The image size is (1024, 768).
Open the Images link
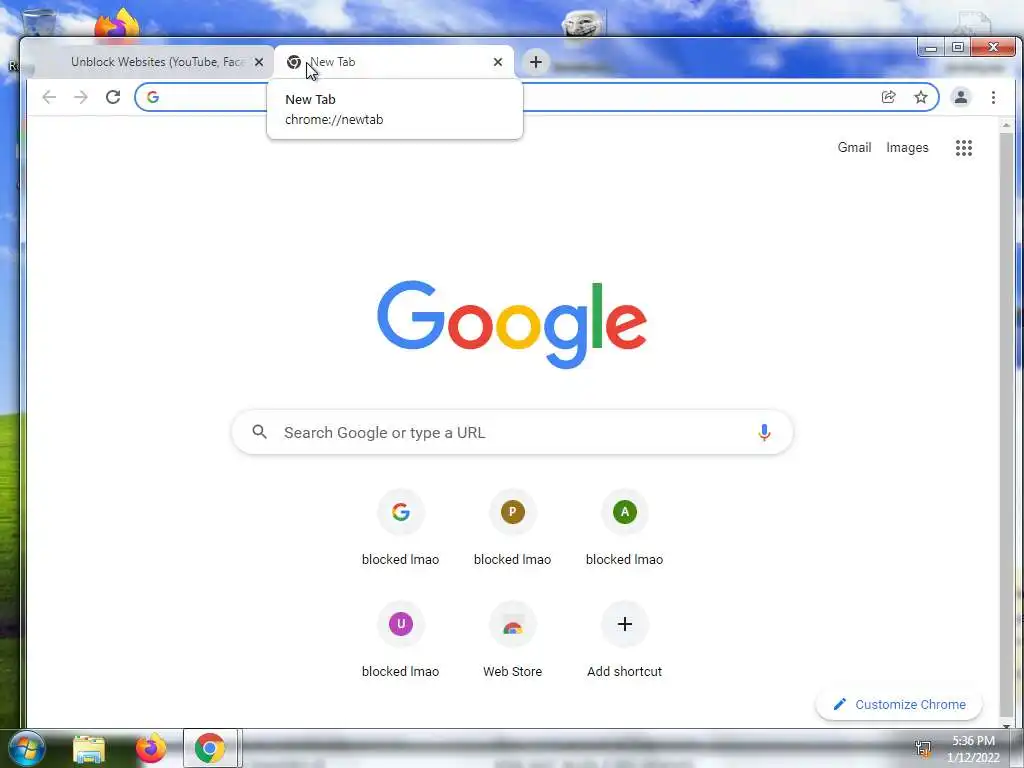pyautogui.click(x=907, y=148)
